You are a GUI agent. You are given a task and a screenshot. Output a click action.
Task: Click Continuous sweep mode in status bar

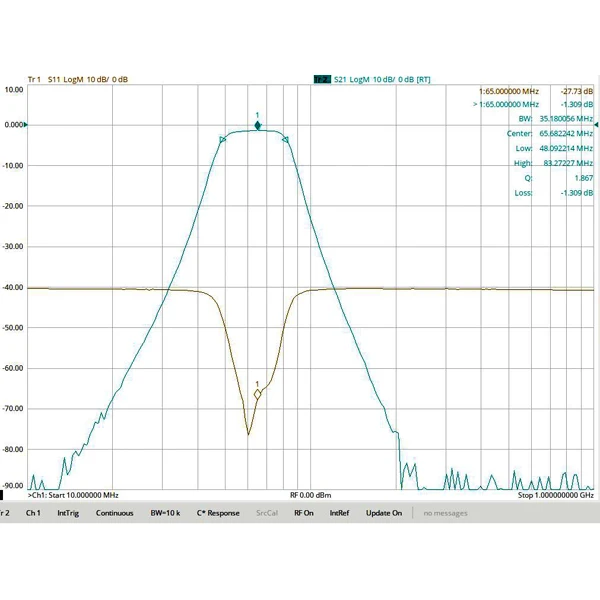point(114,513)
